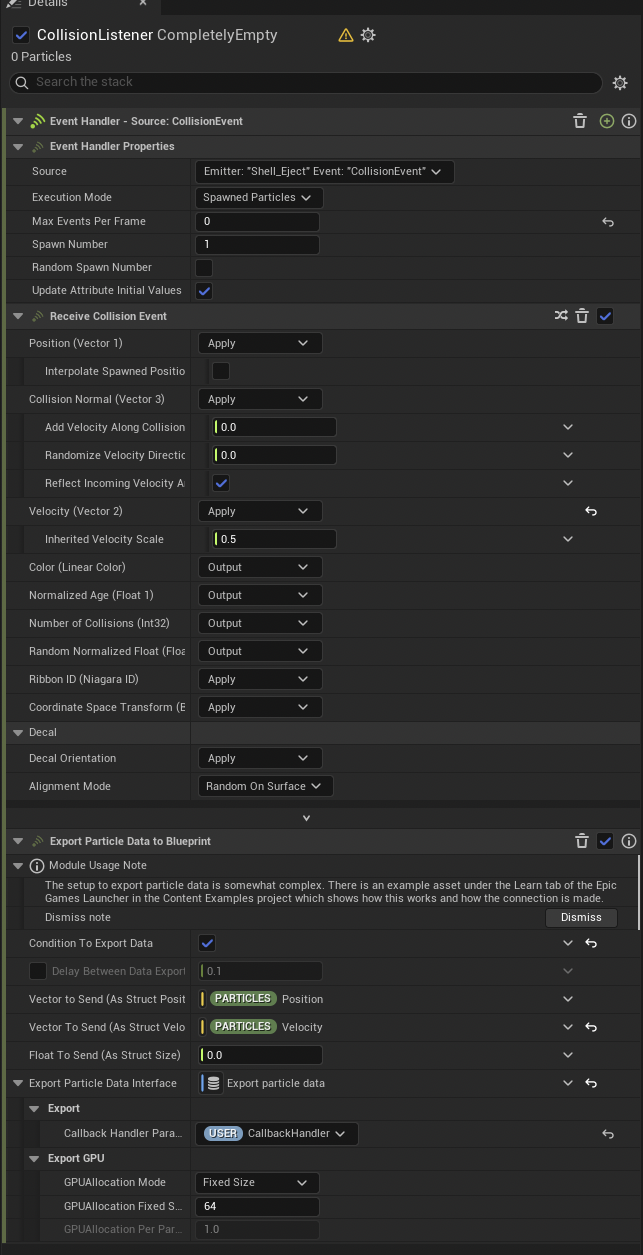Open Inherited Velocity Scale options arrow

coord(568,539)
